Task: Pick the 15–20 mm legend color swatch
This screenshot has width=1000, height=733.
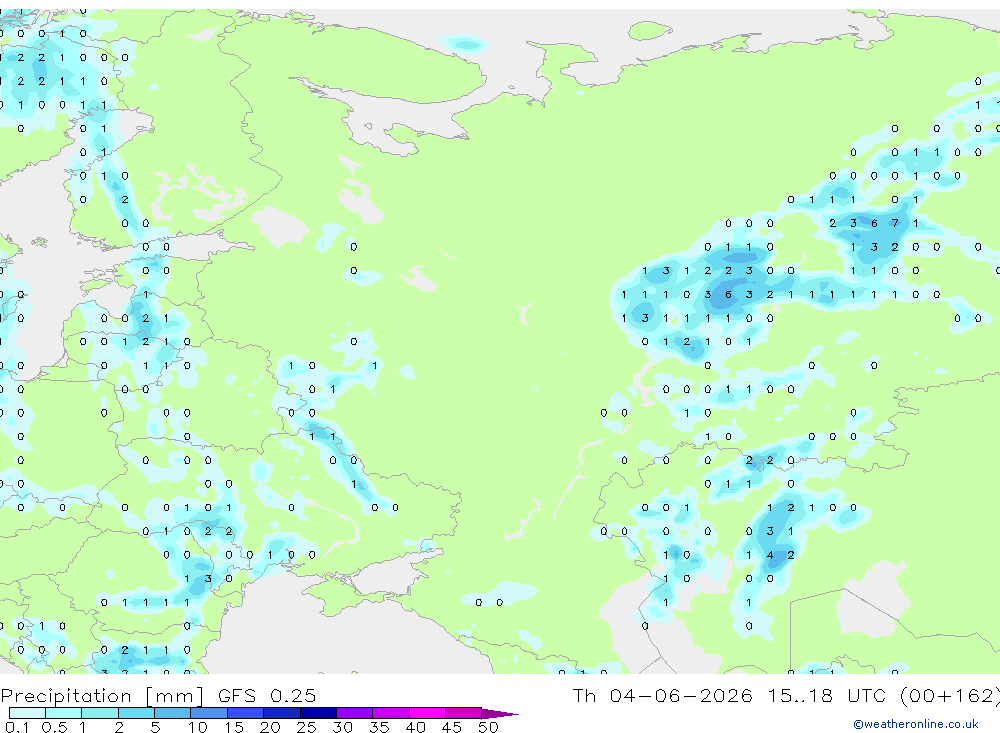Action: 246,713
